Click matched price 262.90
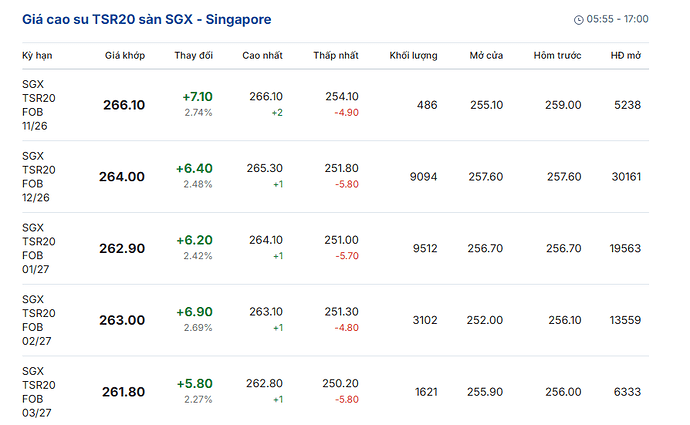Viewport: 690px width, 425px height. point(122,249)
